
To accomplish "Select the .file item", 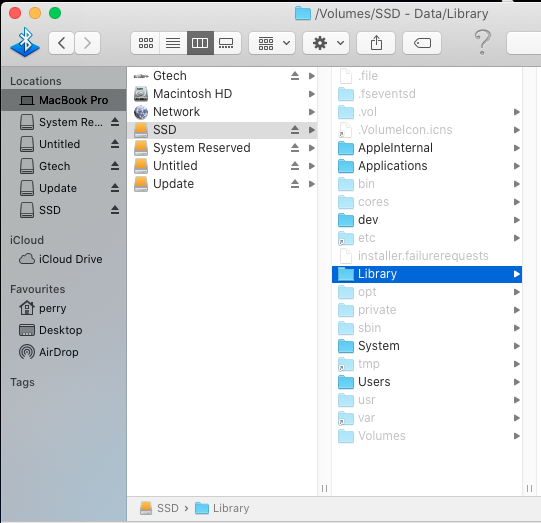I will click(x=427, y=76).
